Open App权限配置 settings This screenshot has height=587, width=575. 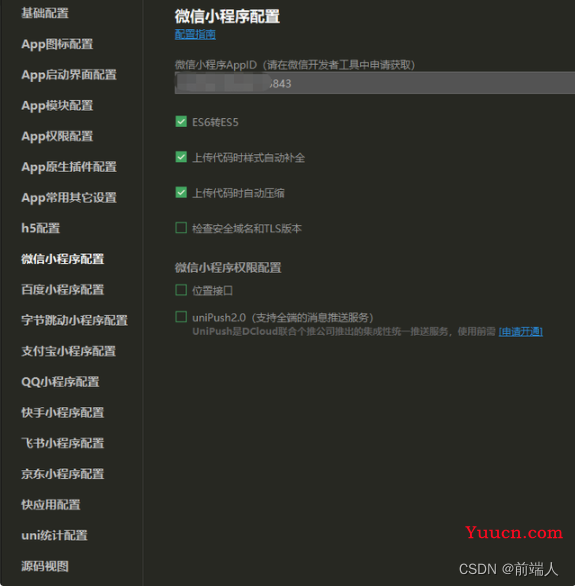(57, 136)
